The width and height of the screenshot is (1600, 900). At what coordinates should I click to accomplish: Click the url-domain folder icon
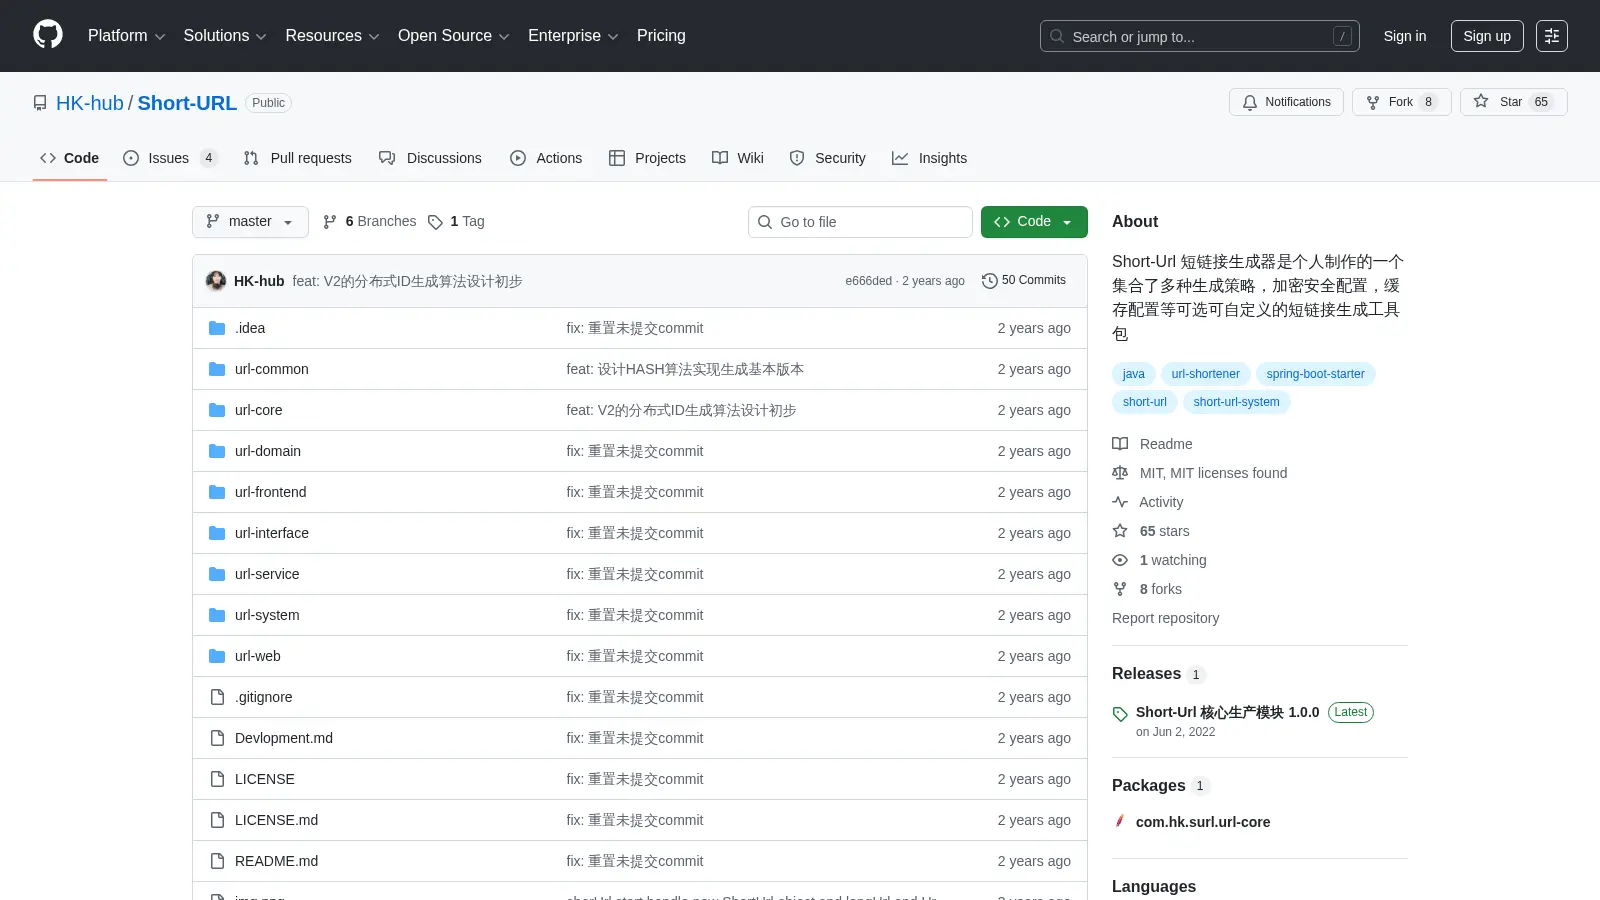(x=217, y=451)
